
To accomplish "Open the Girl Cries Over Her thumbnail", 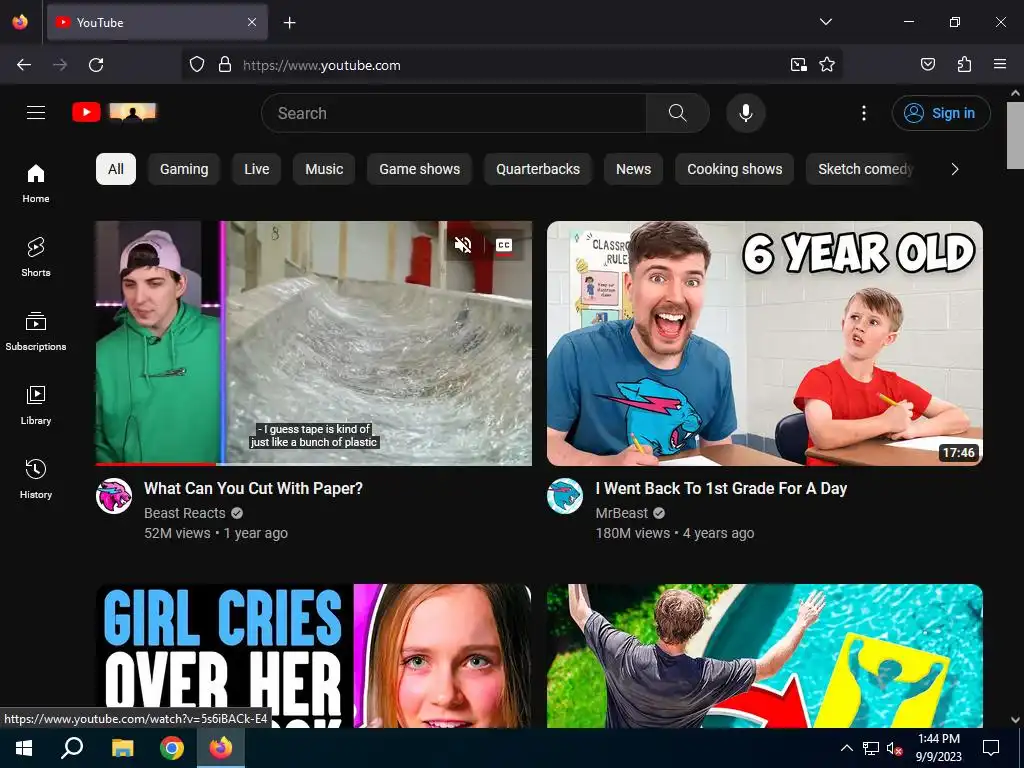I will [x=313, y=656].
